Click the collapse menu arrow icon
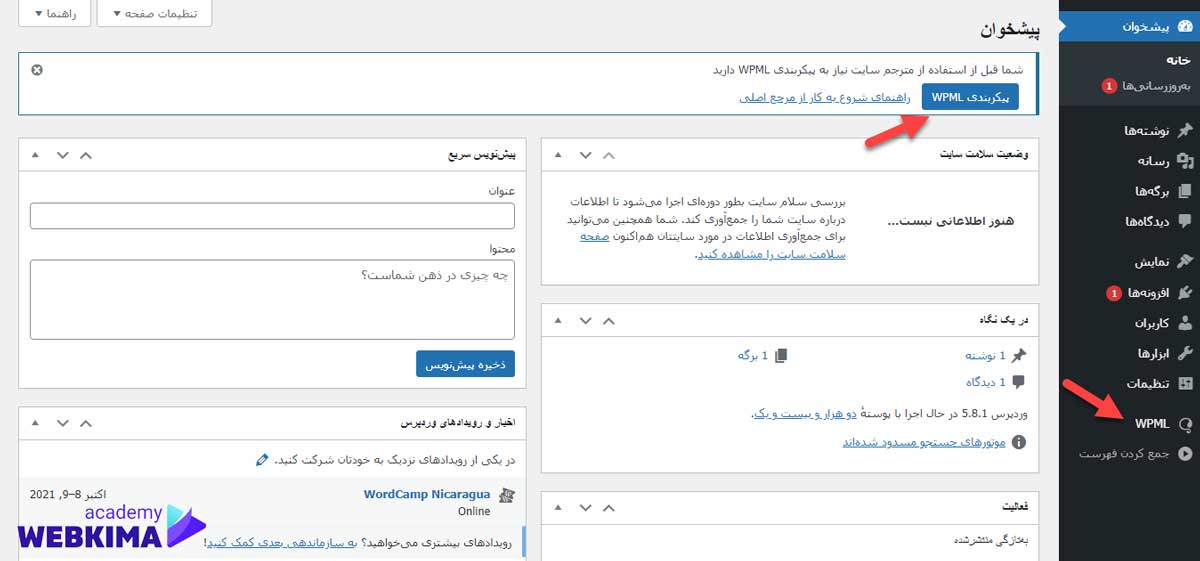This screenshot has height=561, width=1200. point(1185,453)
